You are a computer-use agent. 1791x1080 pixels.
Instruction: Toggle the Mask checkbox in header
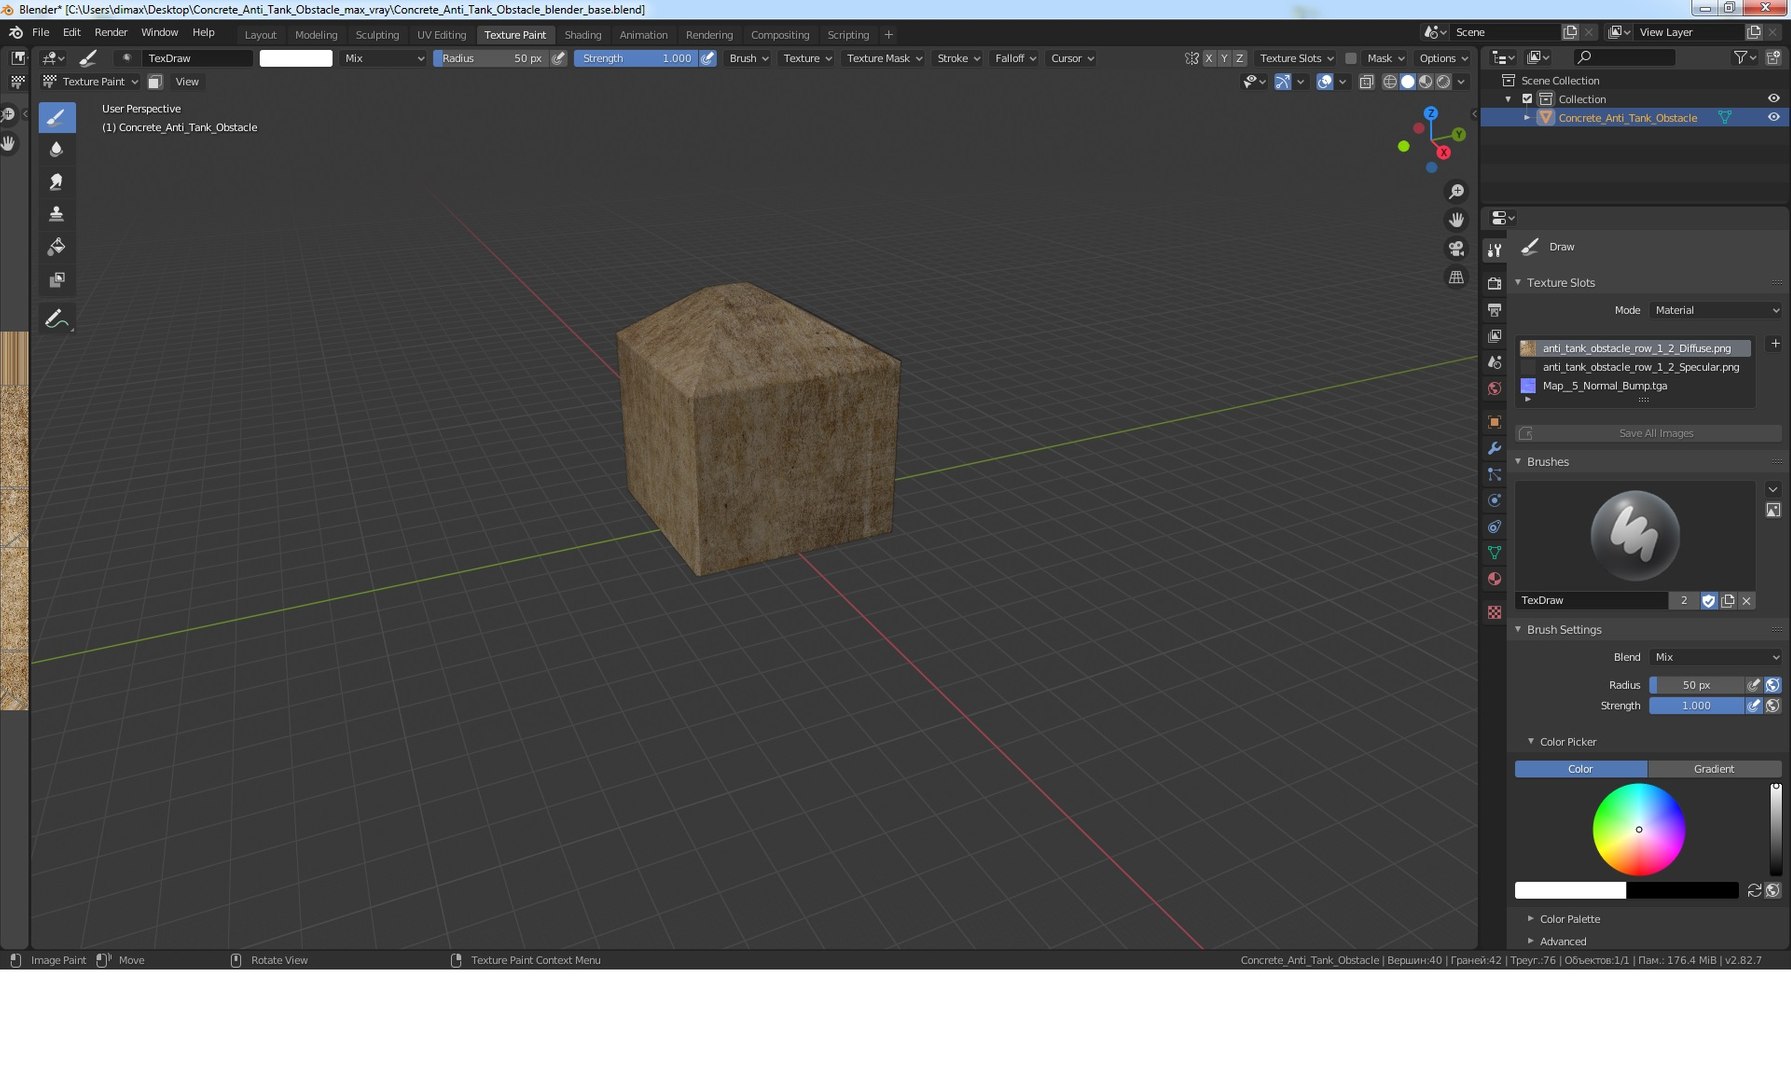coord(1351,58)
